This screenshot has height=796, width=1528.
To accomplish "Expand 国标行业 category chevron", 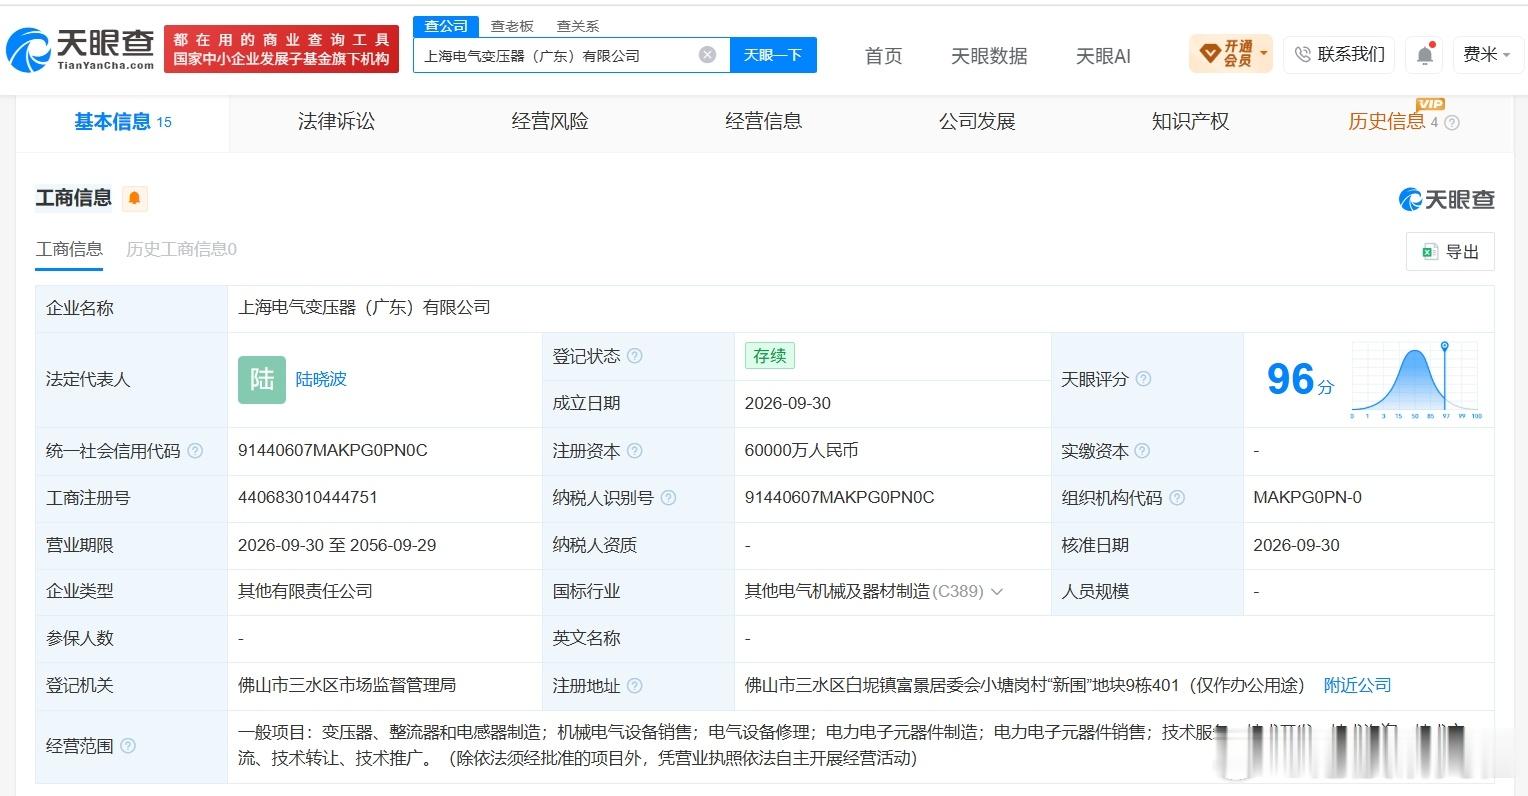I will point(996,592).
